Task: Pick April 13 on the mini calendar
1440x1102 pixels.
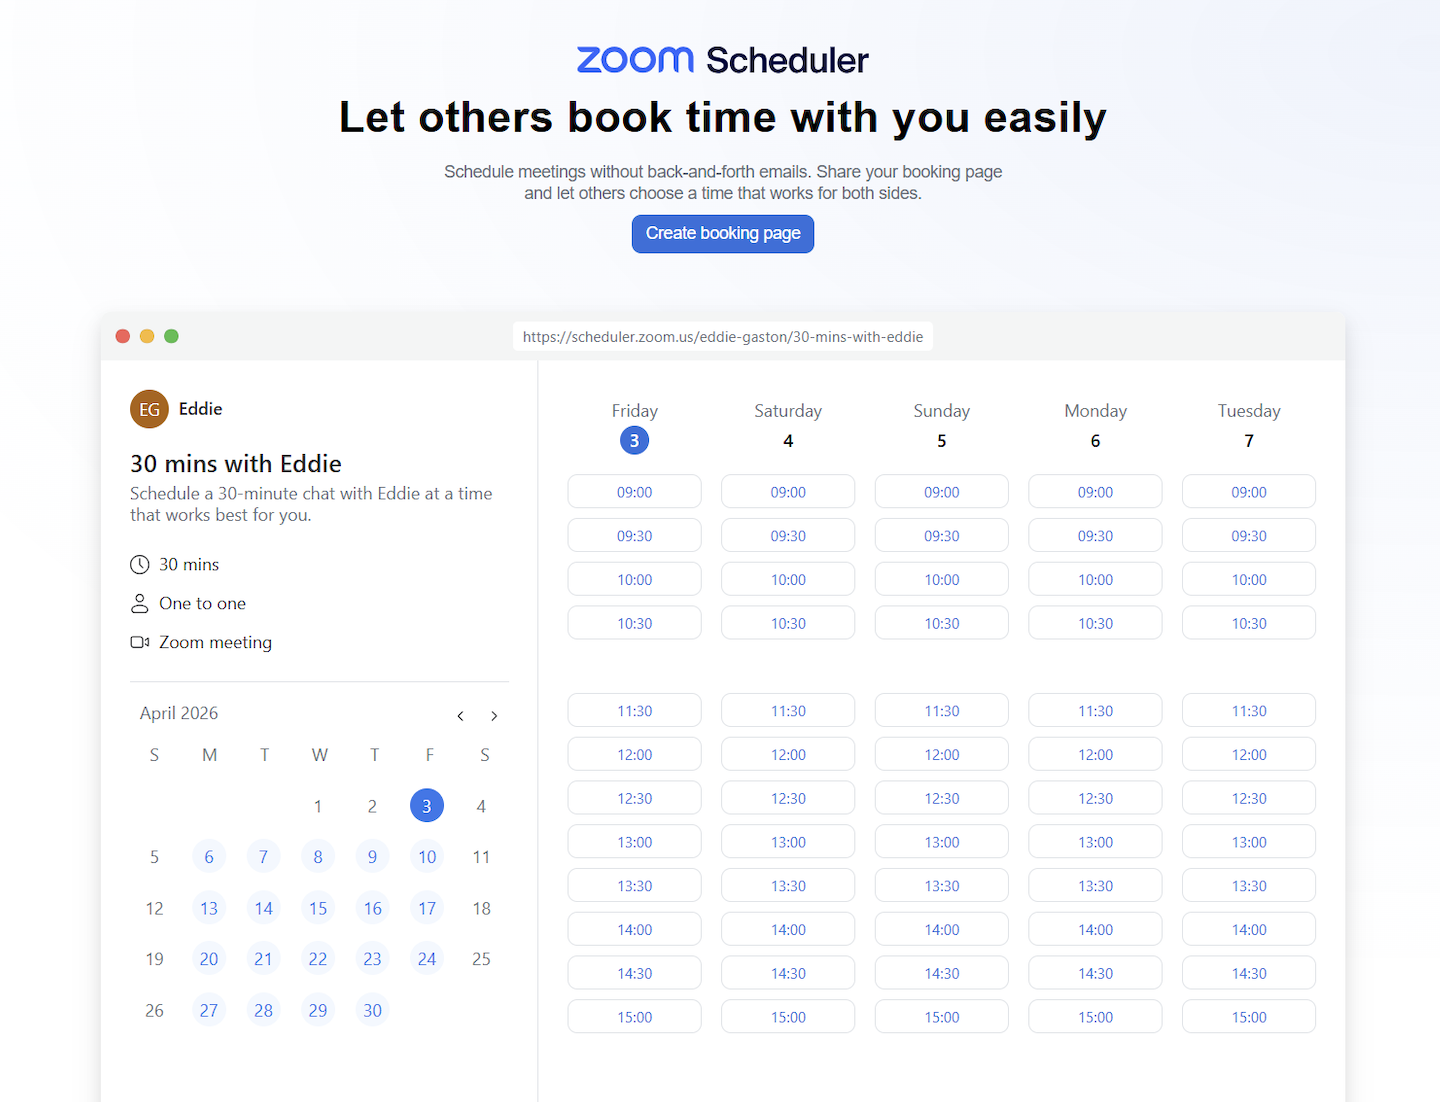Action: point(209,908)
